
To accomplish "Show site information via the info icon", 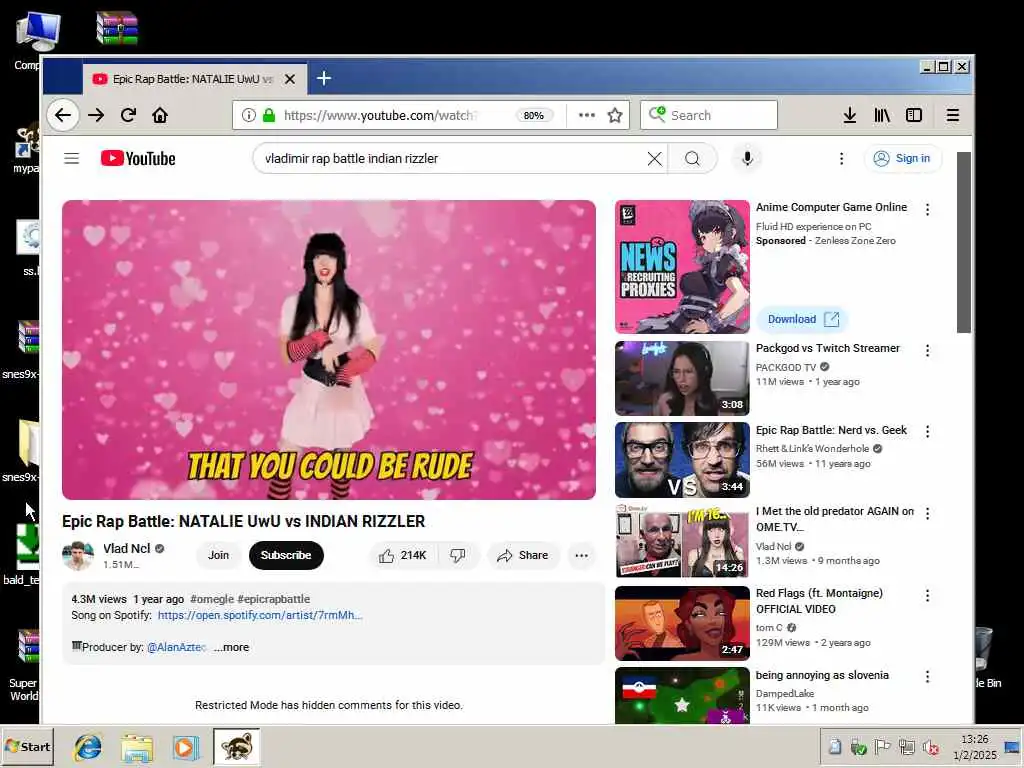I will tap(248, 116).
